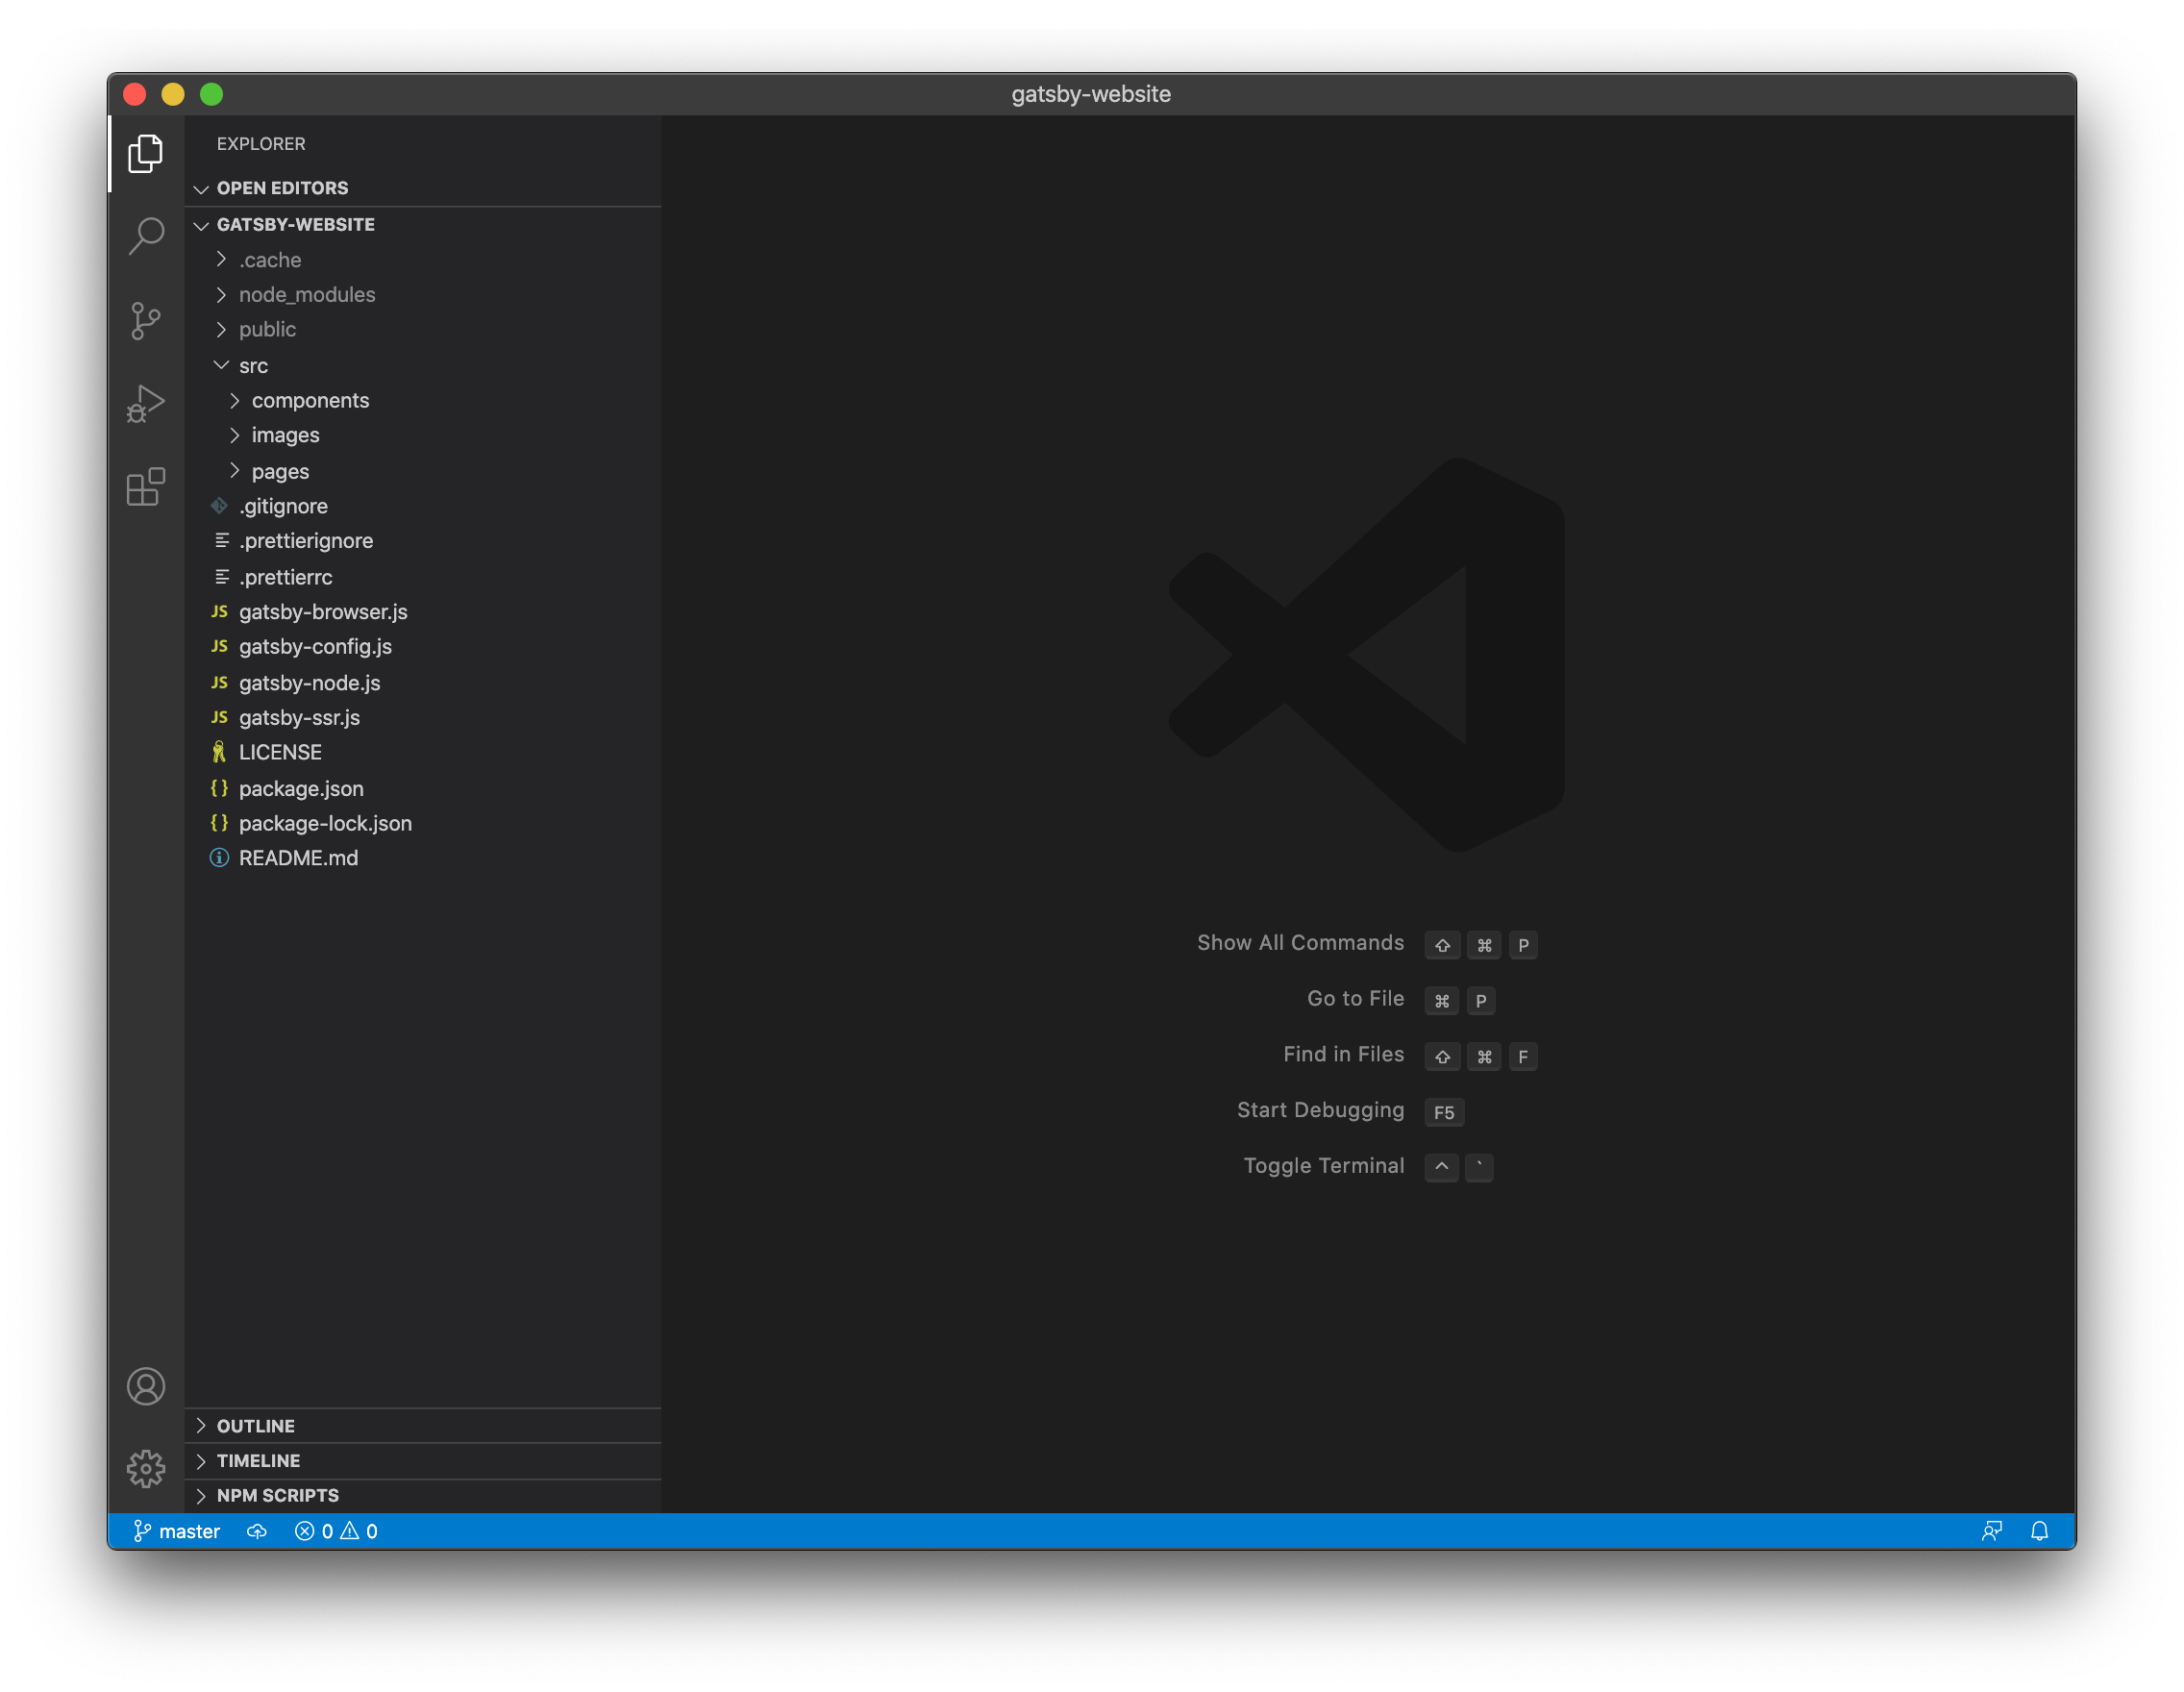Open the .prettierrc file
The width and height of the screenshot is (2184, 1692).
(423, 578)
